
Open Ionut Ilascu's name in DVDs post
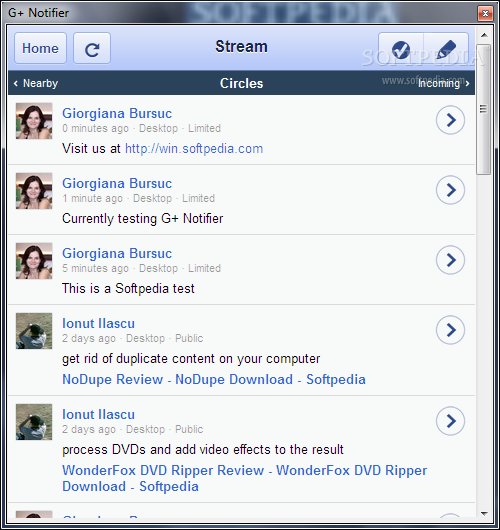click(98, 414)
